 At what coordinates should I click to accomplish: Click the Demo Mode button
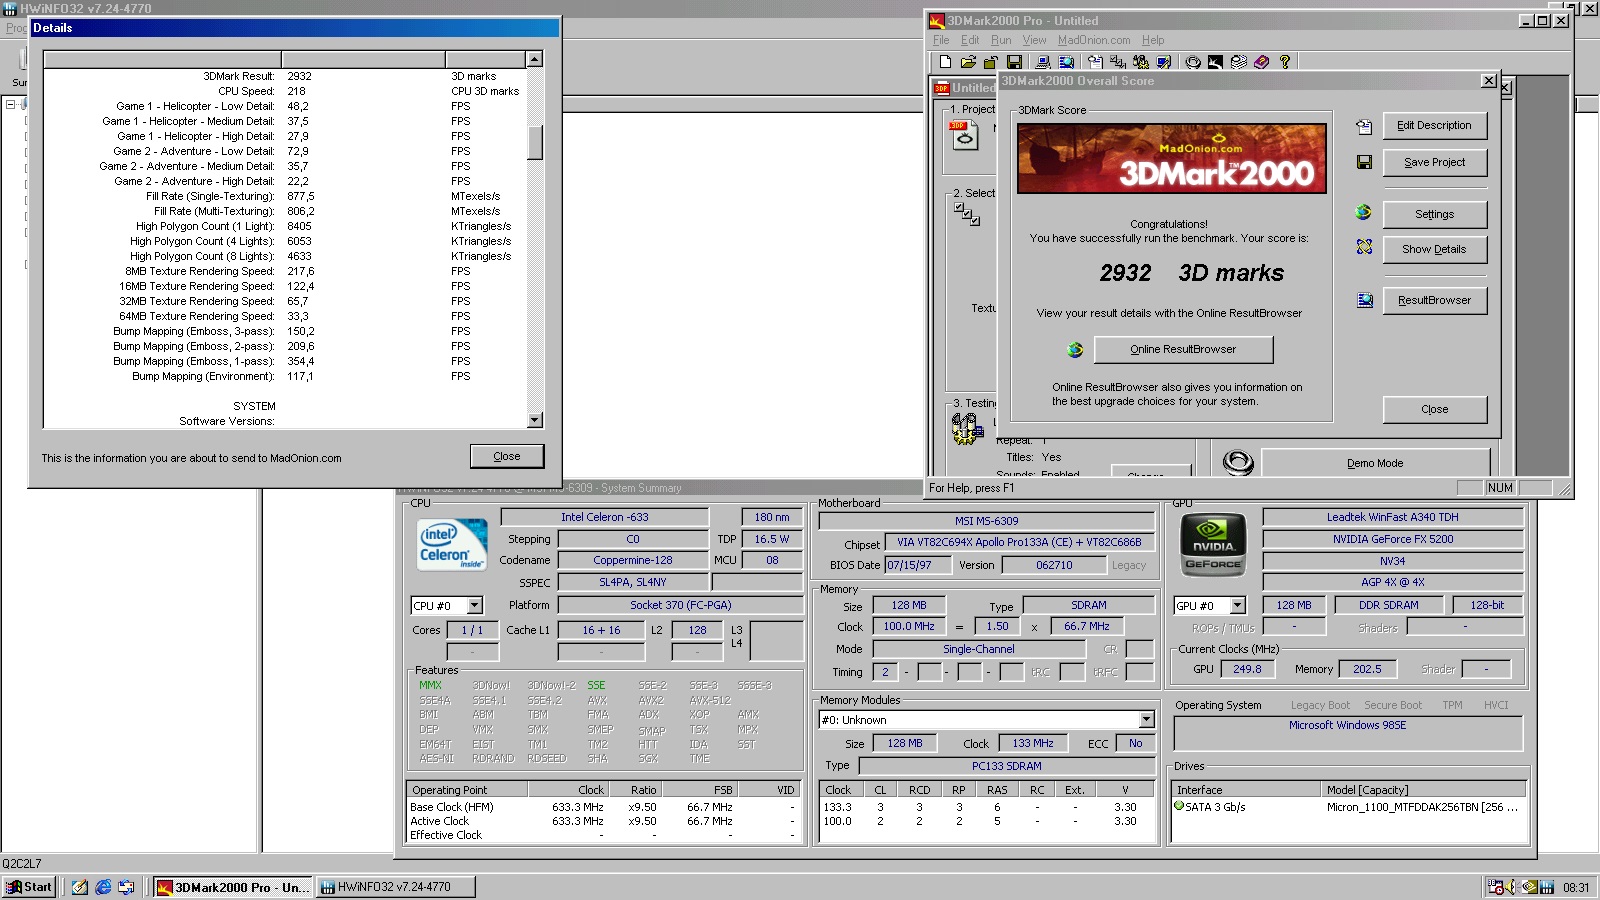pos(1375,463)
